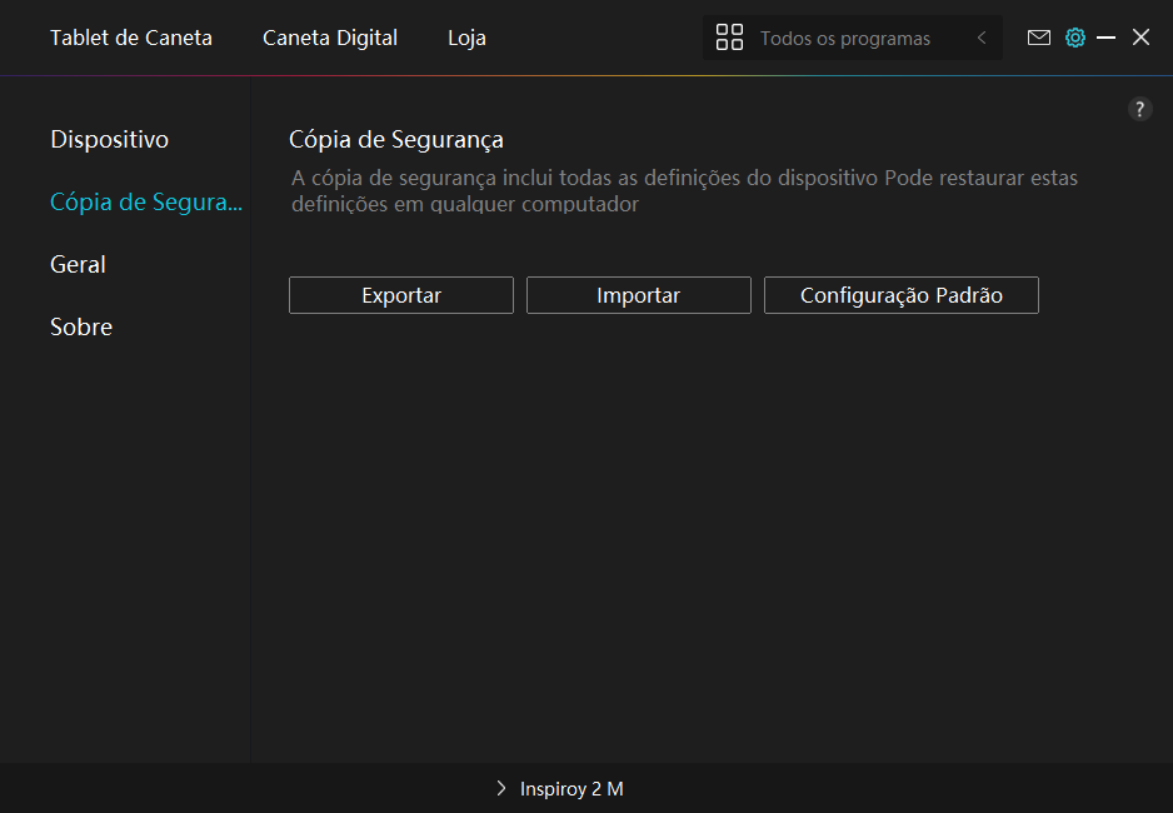Click the Importar button
Viewport: 1173px width, 813px height.
click(638, 296)
